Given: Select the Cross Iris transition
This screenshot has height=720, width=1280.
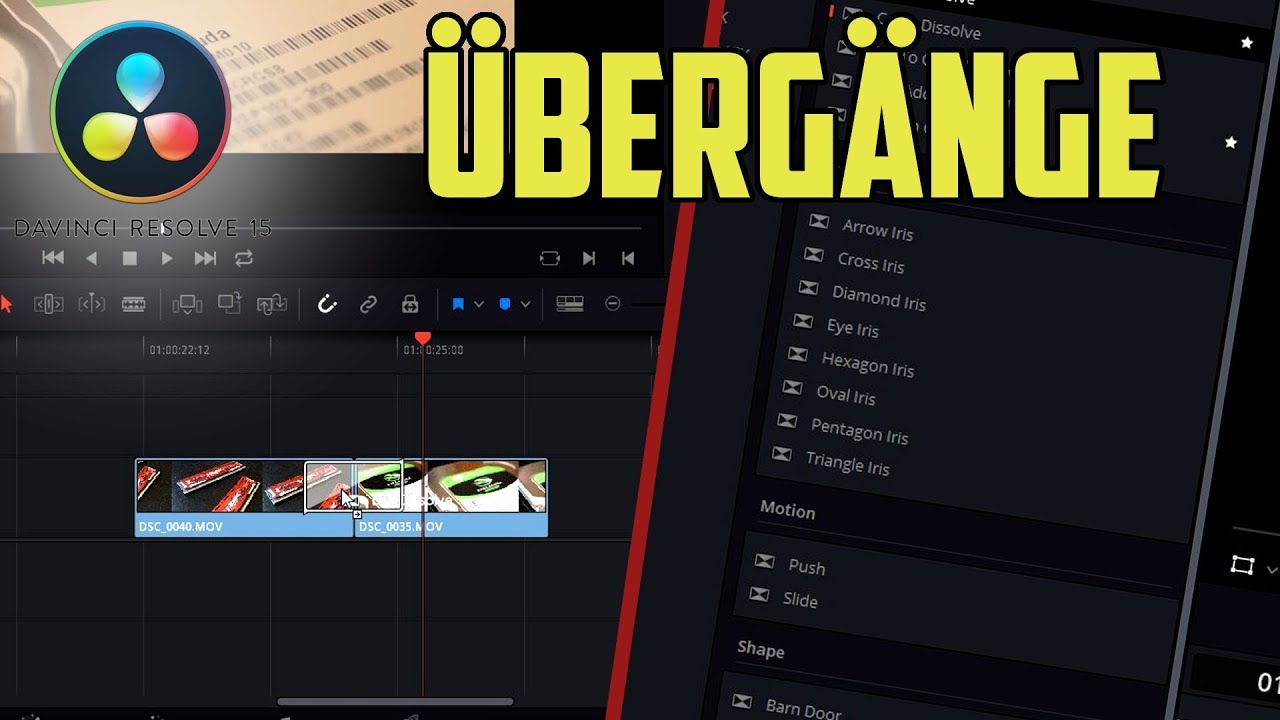Looking at the screenshot, I should 870,263.
